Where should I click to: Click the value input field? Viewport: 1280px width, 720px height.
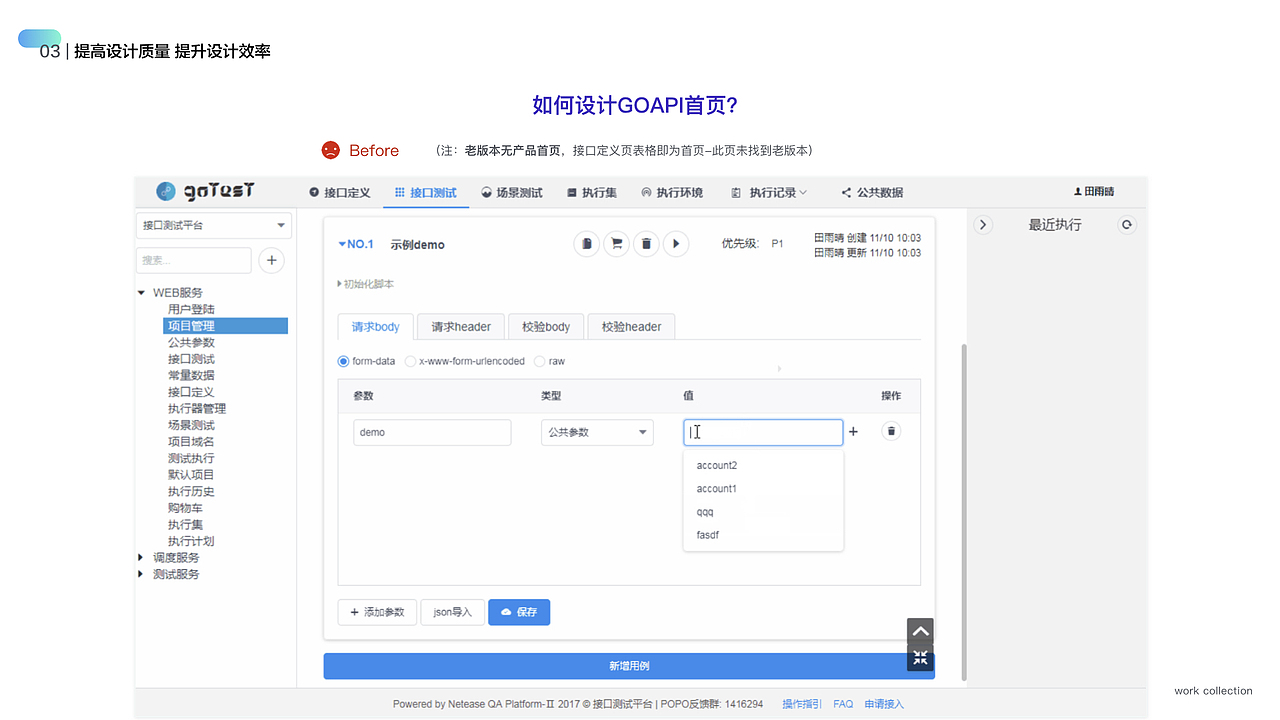point(763,432)
